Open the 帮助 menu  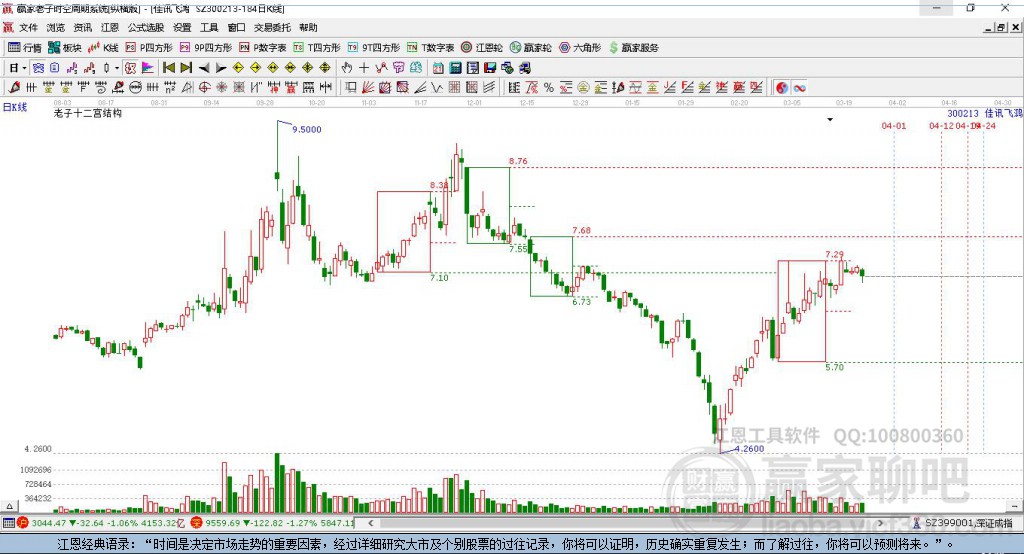(308, 27)
